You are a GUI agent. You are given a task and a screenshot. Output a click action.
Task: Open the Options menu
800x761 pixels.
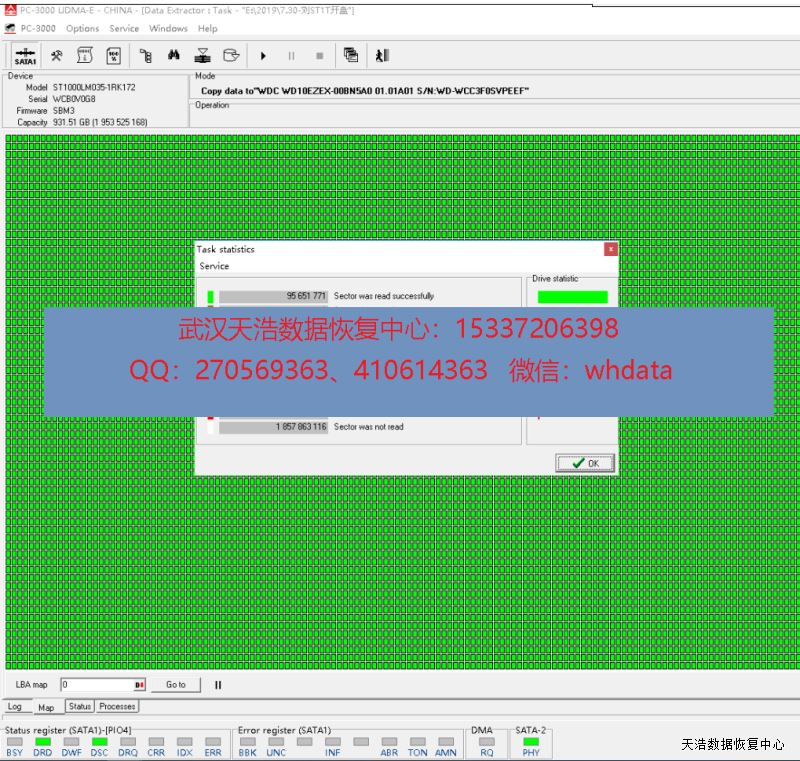click(x=82, y=28)
